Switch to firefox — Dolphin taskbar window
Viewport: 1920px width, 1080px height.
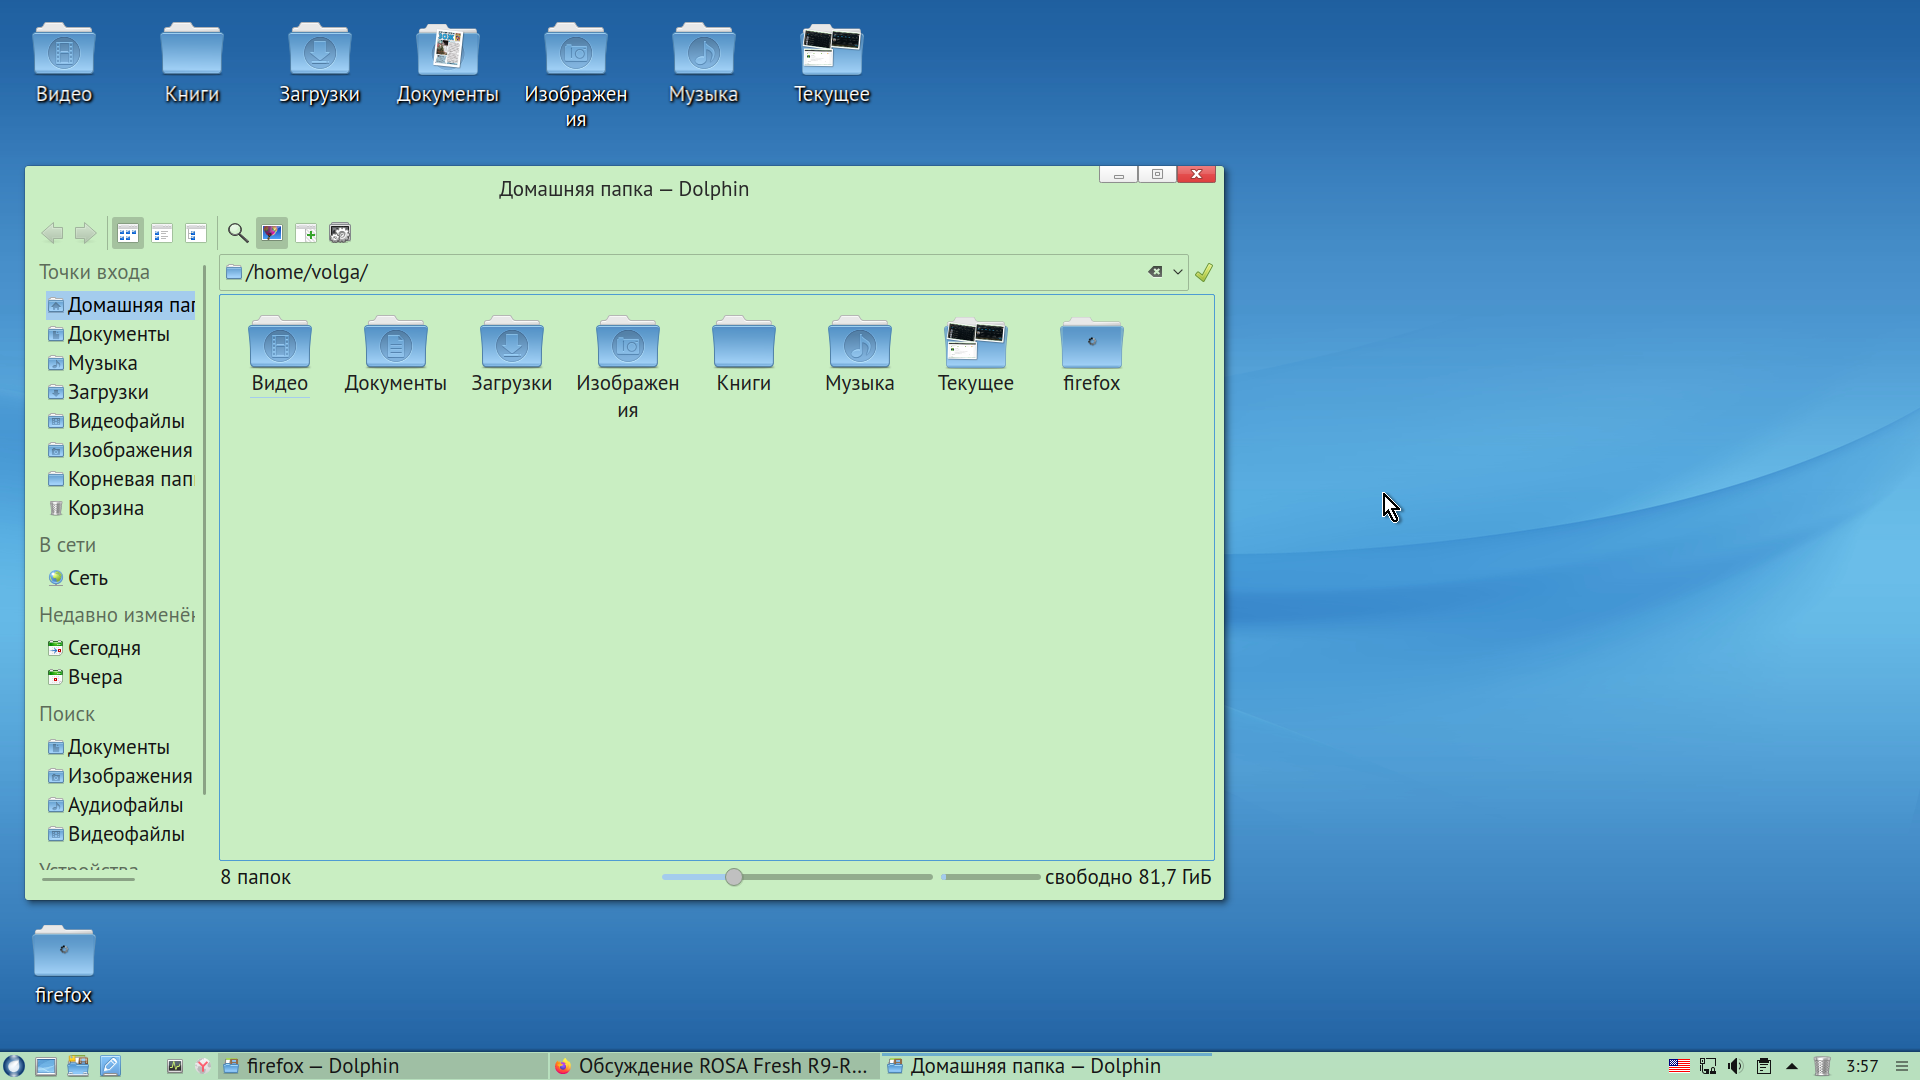[x=322, y=1066]
